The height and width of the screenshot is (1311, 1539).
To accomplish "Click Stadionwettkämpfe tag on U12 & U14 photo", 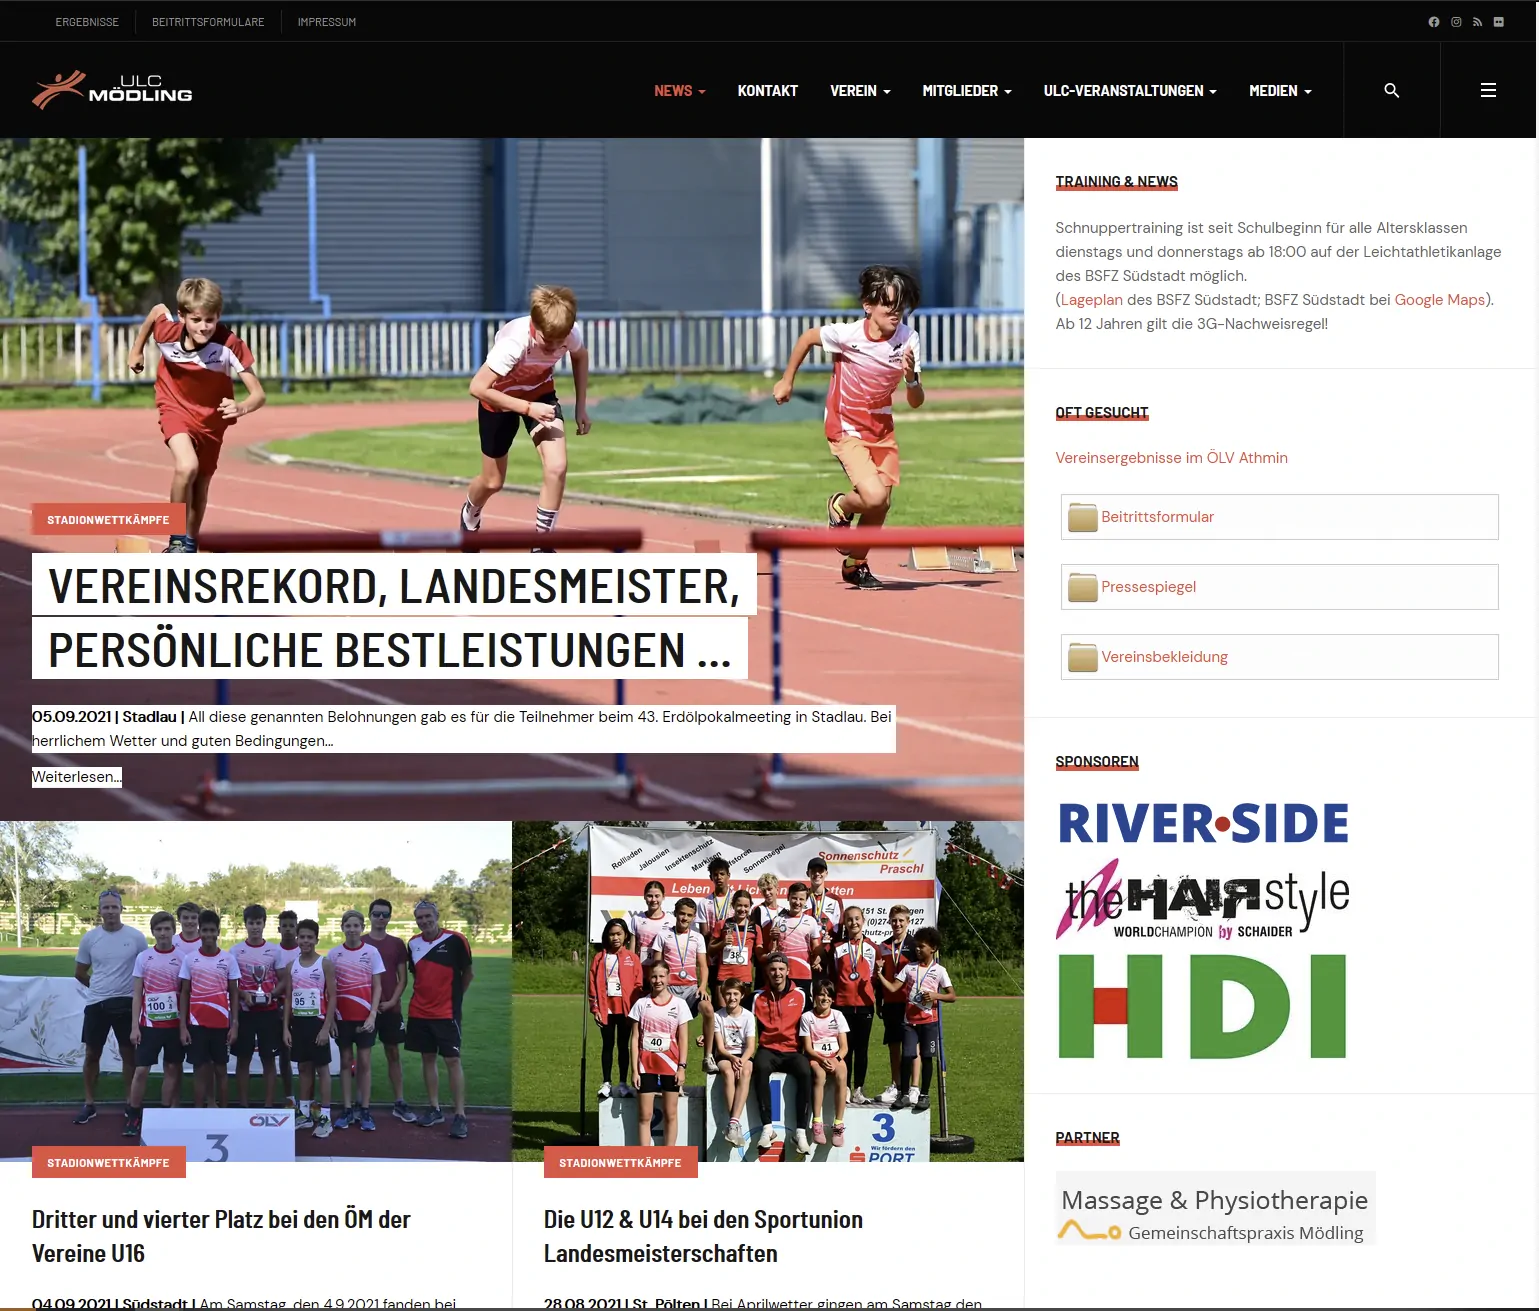I will coord(620,1163).
